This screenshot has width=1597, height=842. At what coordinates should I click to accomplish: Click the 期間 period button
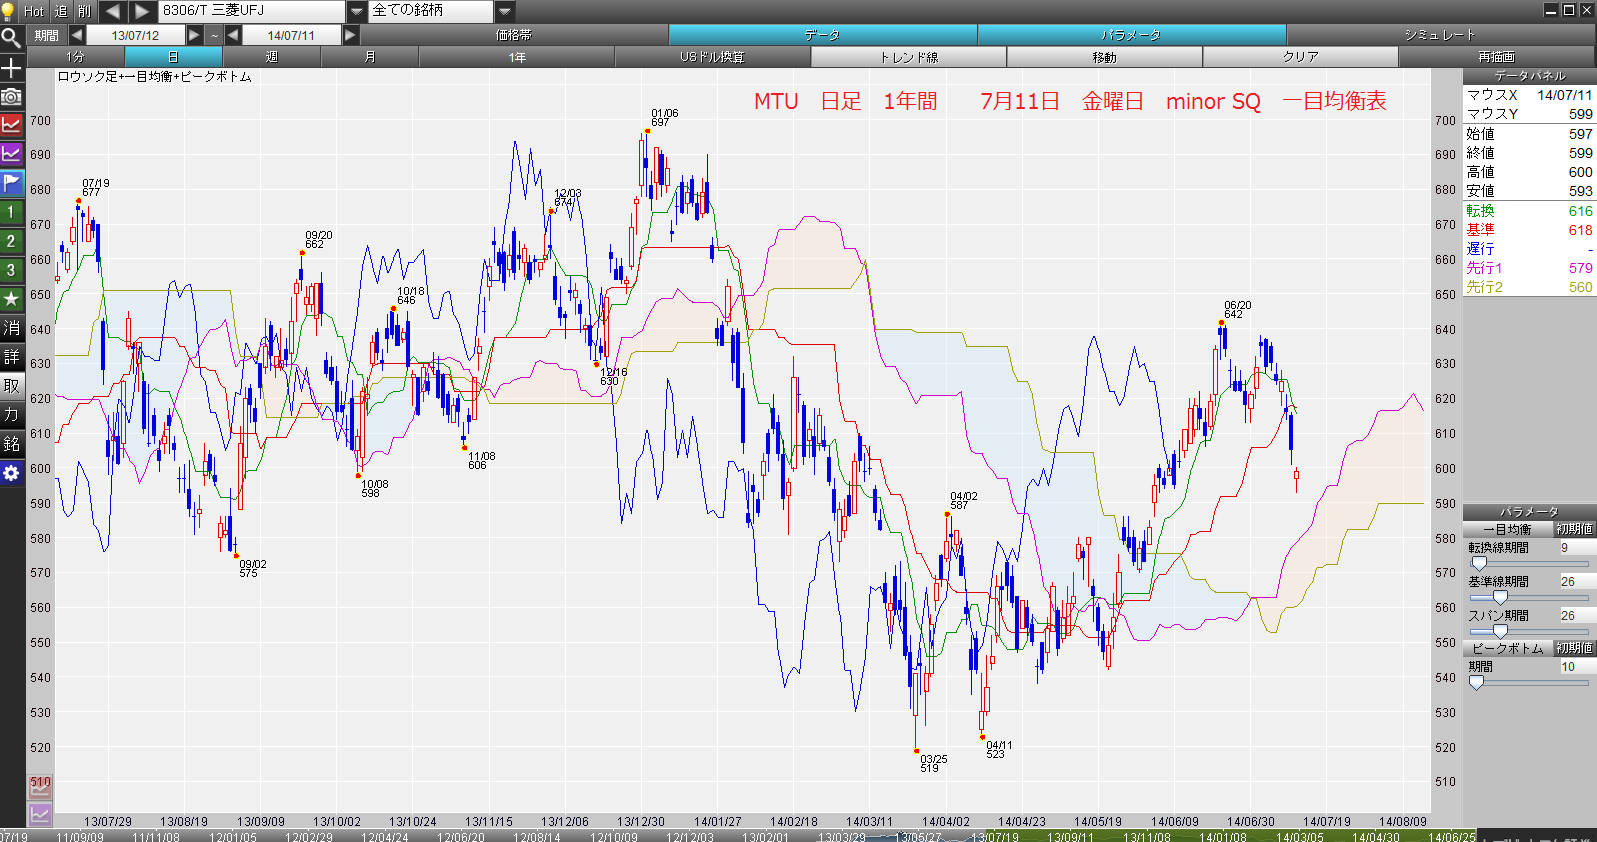coord(47,35)
